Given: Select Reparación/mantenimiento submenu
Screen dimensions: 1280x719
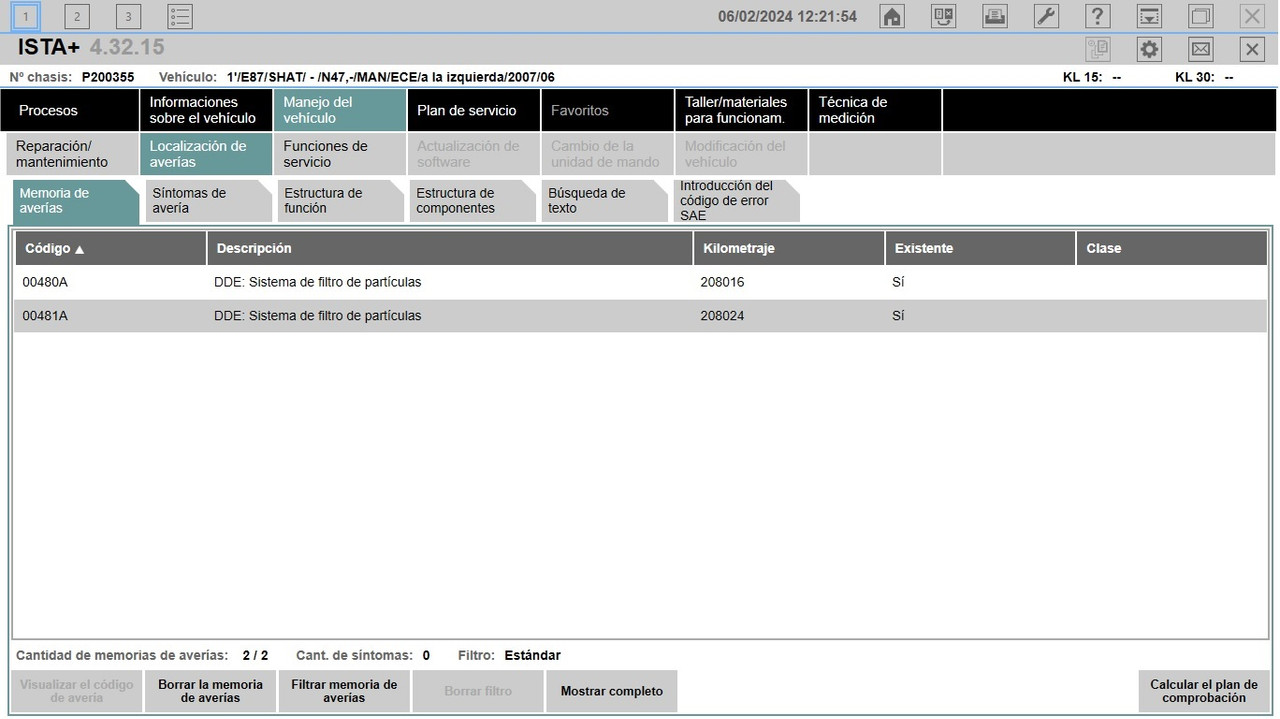Looking at the screenshot, I should pos(72,154).
